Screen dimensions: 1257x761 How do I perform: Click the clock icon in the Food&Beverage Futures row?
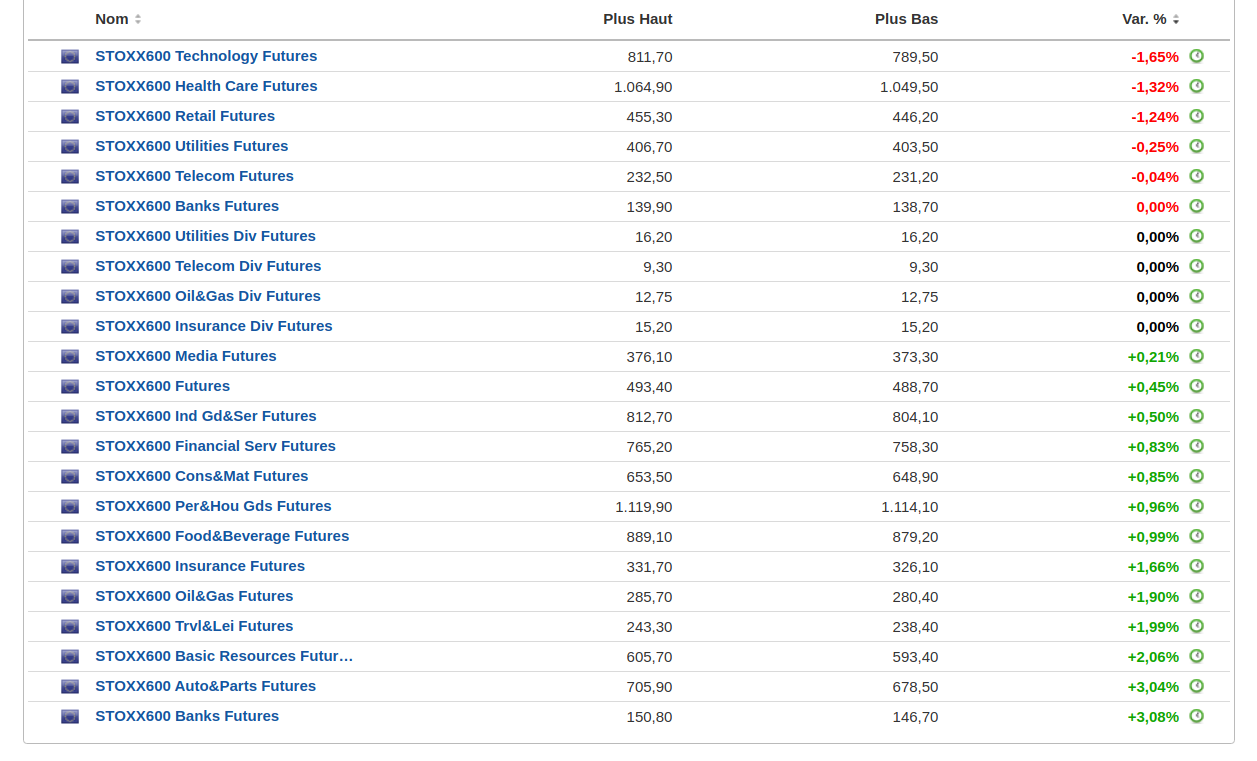click(x=1196, y=536)
